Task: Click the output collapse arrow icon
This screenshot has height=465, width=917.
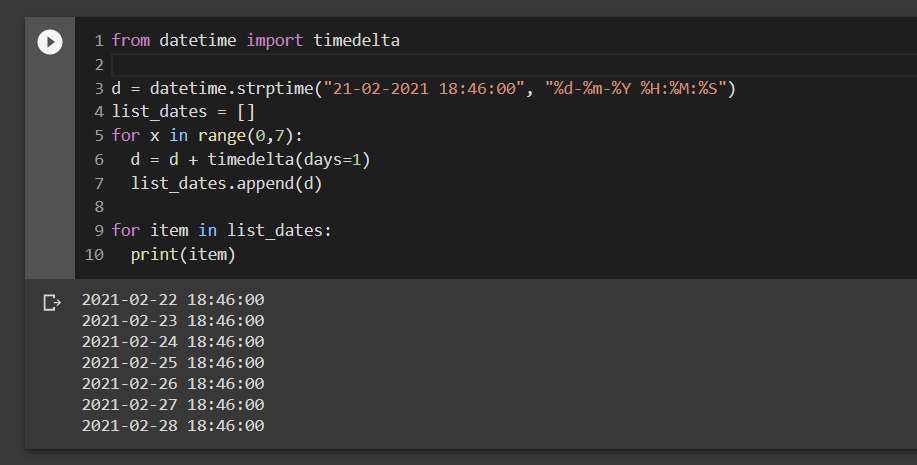Action: point(52,302)
